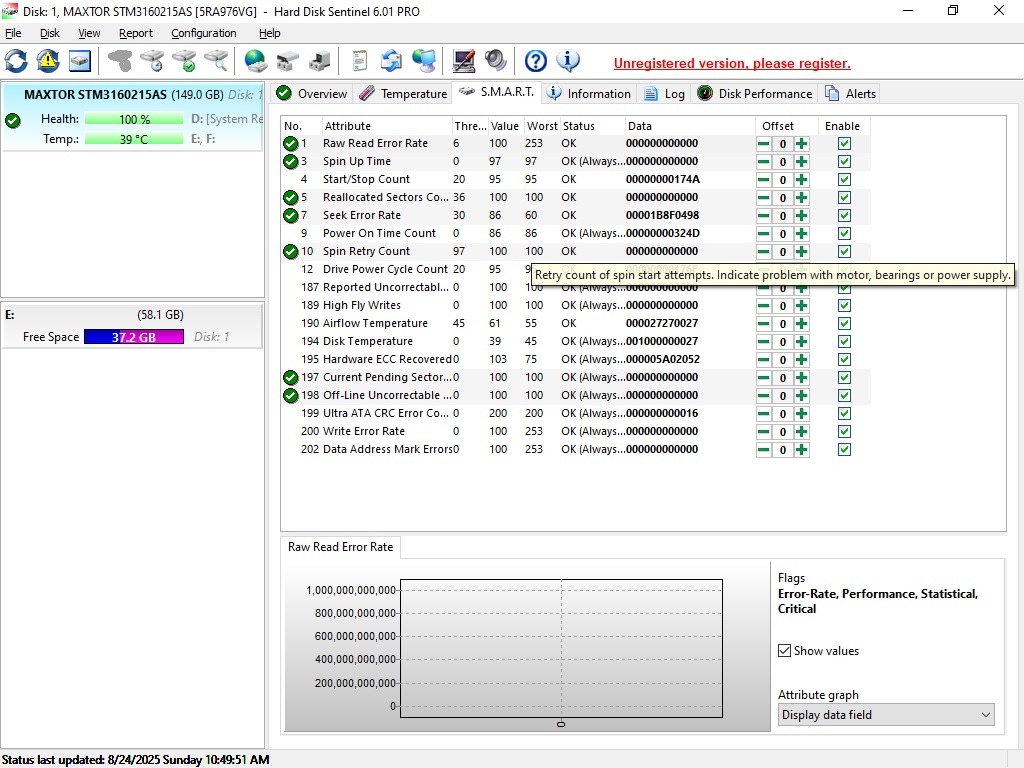The image size is (1024, 768).
Task: Click the globe with disk toolbar icon
Action: click(255, 61)
